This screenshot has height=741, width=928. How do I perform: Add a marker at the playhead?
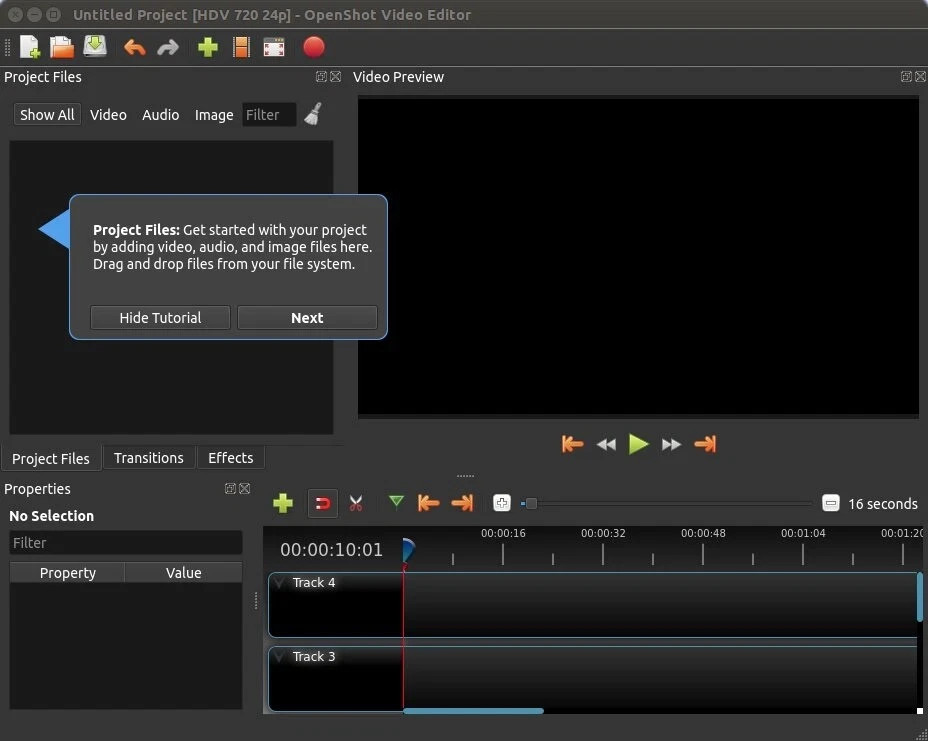coord(396,503)
